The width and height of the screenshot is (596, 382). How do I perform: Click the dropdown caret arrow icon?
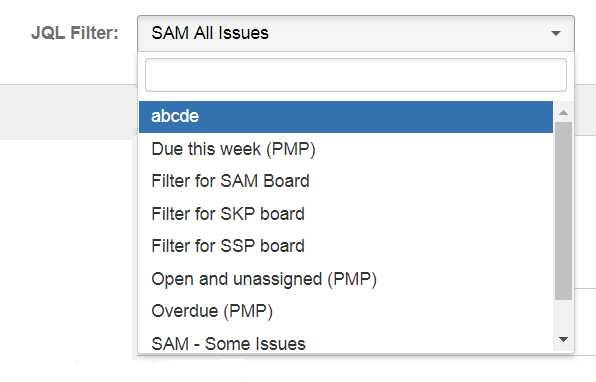556,33
